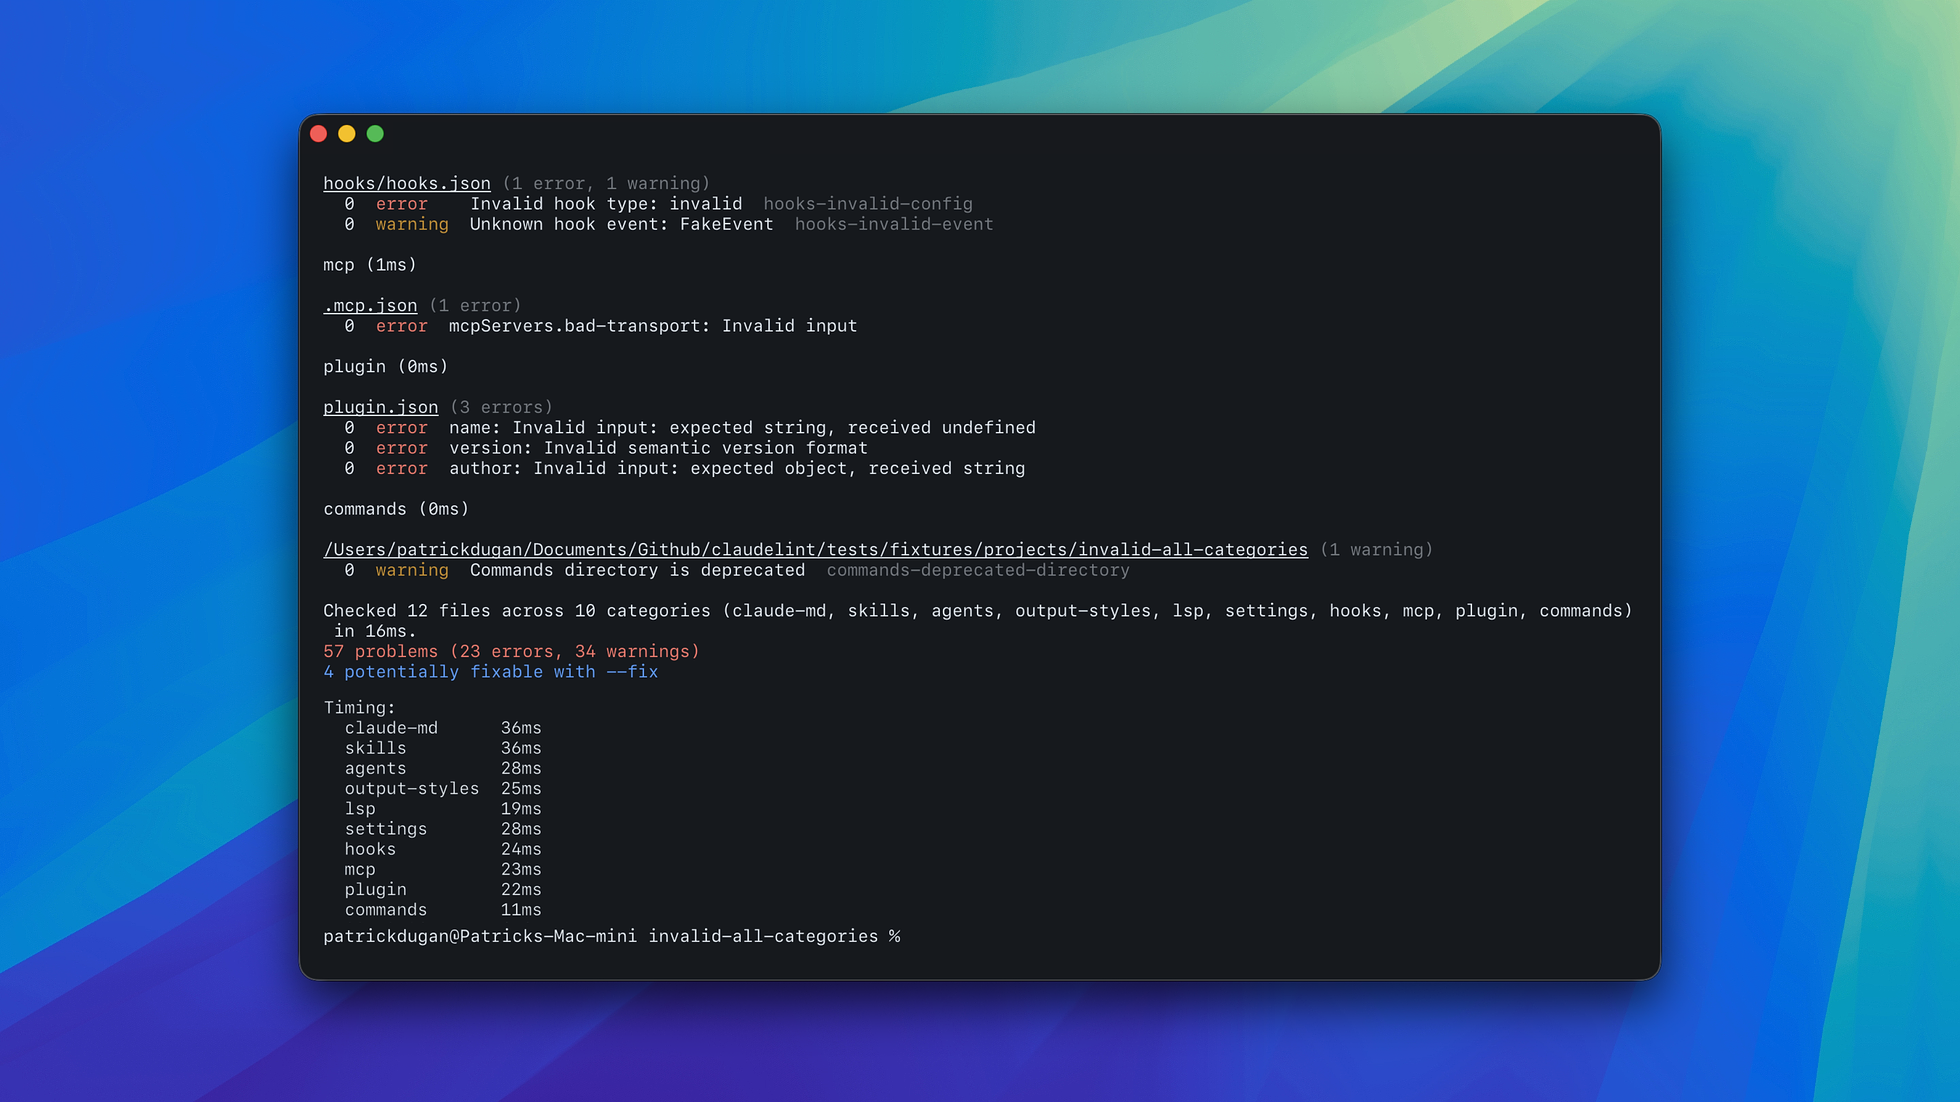The width and height of the screenshot is (1960, 1102).
Task: Click the hooks 24ms timing row
Action: click(x=443, y=850)
